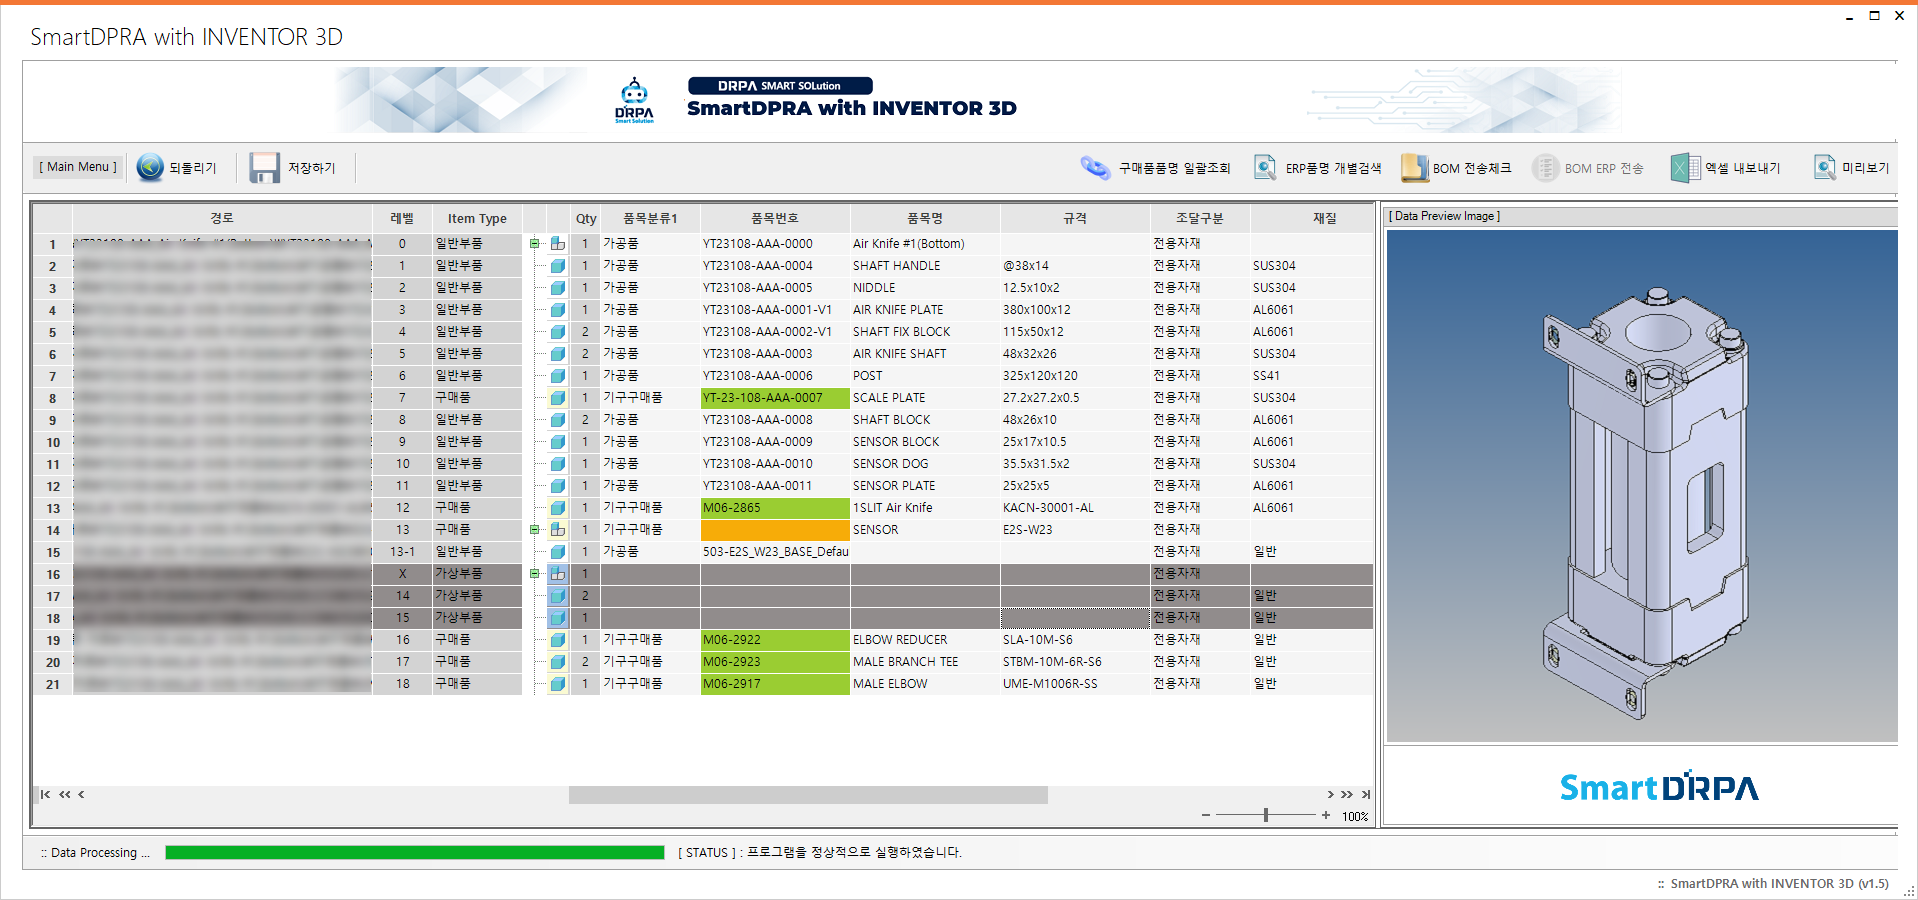Click the BOM 전송체크 book icon
The image size is (1918, 900).
click(x=1415, y=168)
